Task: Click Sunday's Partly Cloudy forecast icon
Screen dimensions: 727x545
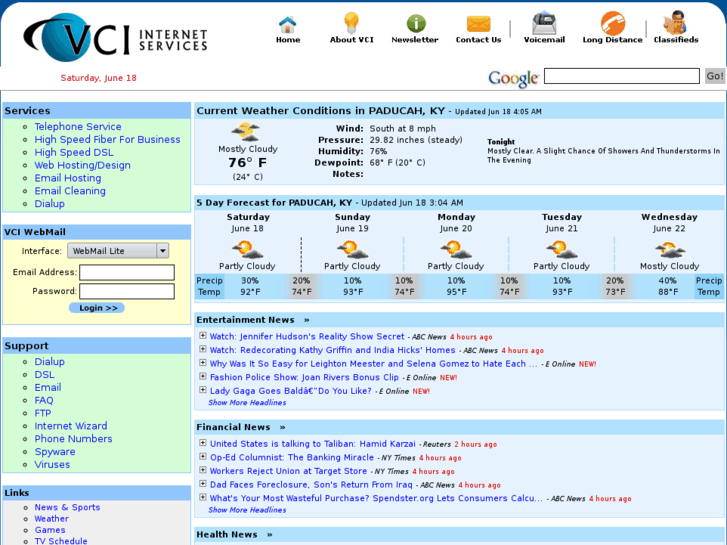Action: pyautogui.click(x=352, y=250)
